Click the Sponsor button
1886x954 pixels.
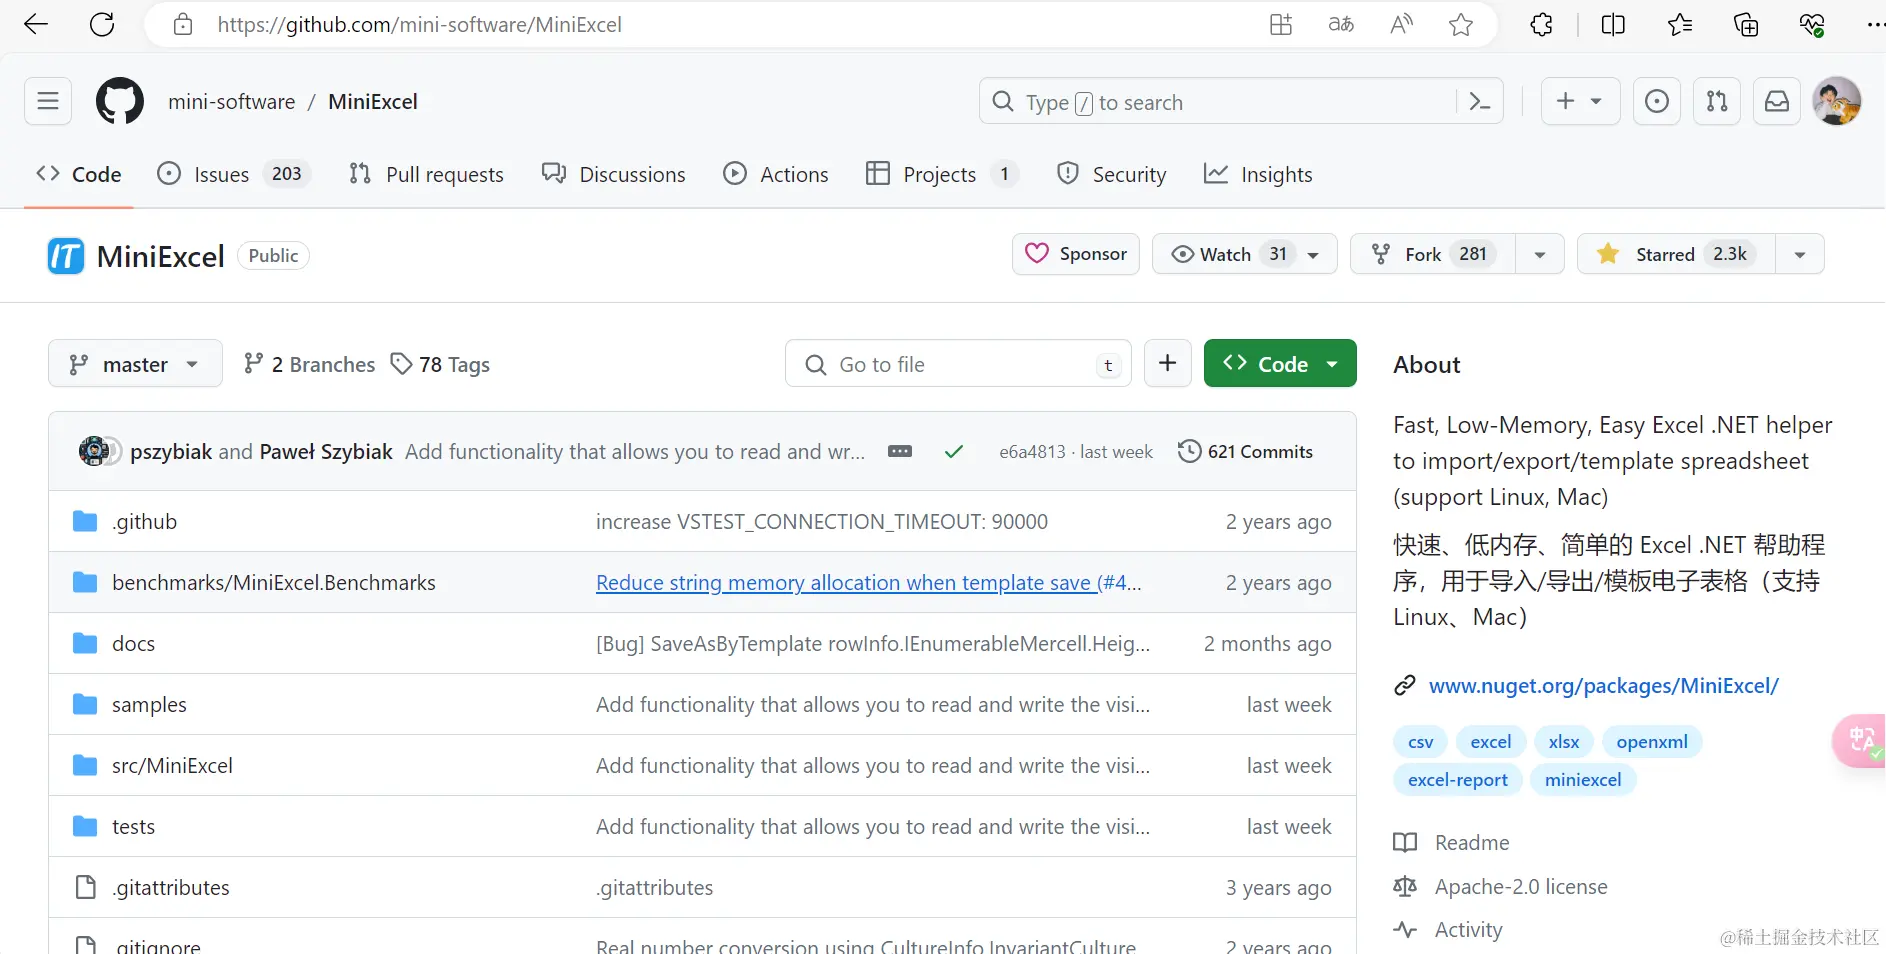[x=1076, y=254]
